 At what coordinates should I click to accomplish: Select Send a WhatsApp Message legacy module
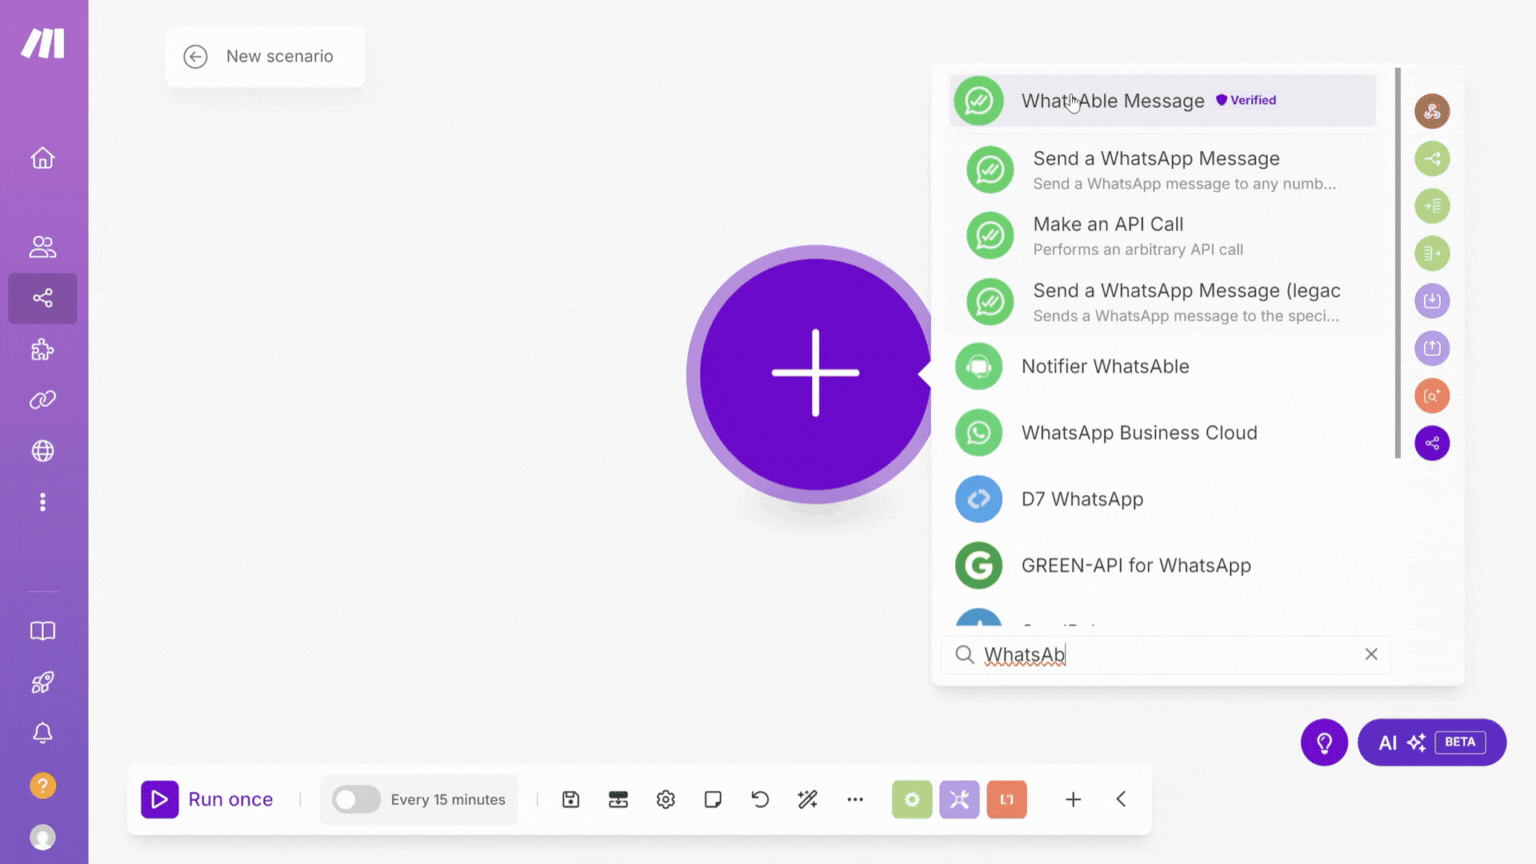(1168, 302)
